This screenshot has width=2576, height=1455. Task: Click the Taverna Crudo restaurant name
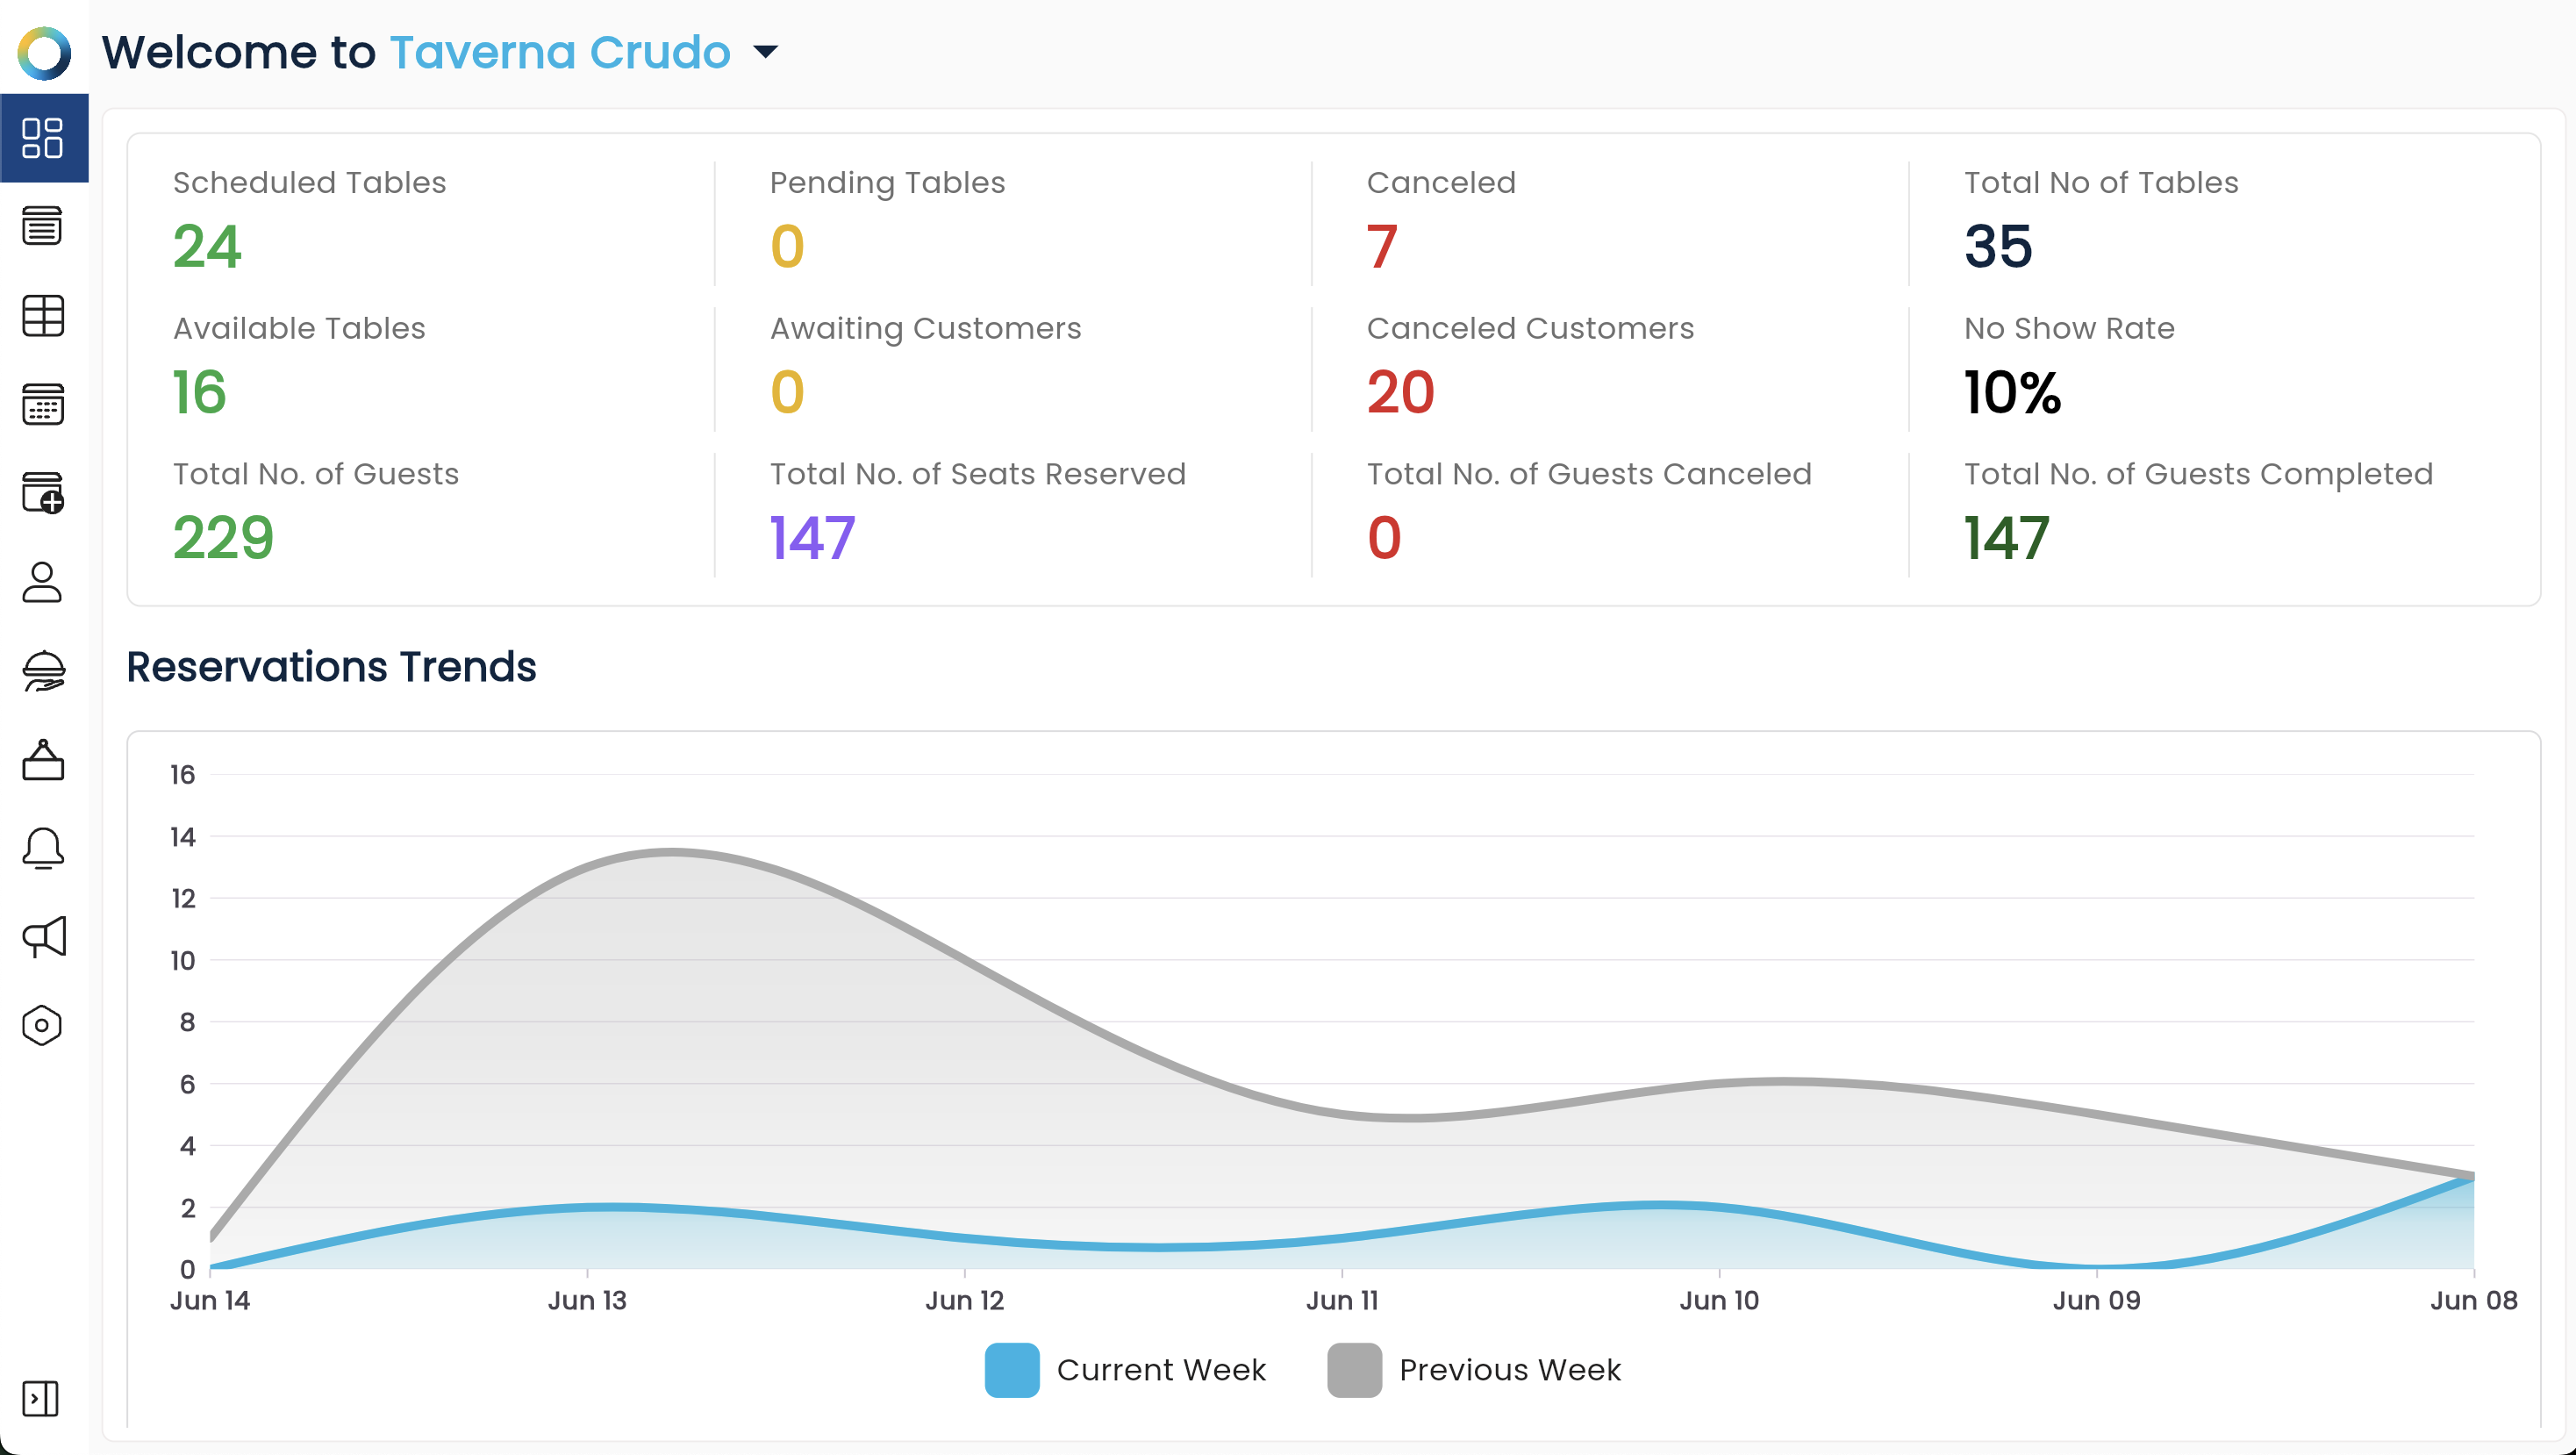[x=560, y=52]
